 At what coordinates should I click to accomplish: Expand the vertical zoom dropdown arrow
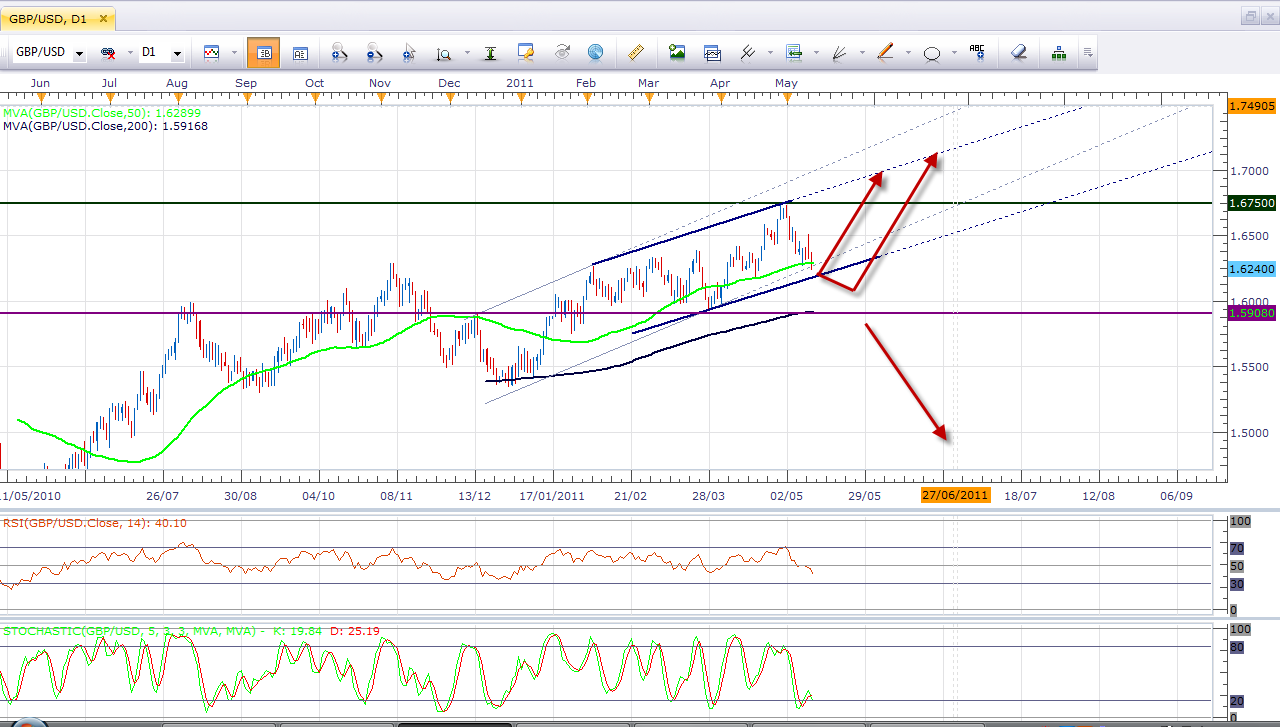click(465, 53)
